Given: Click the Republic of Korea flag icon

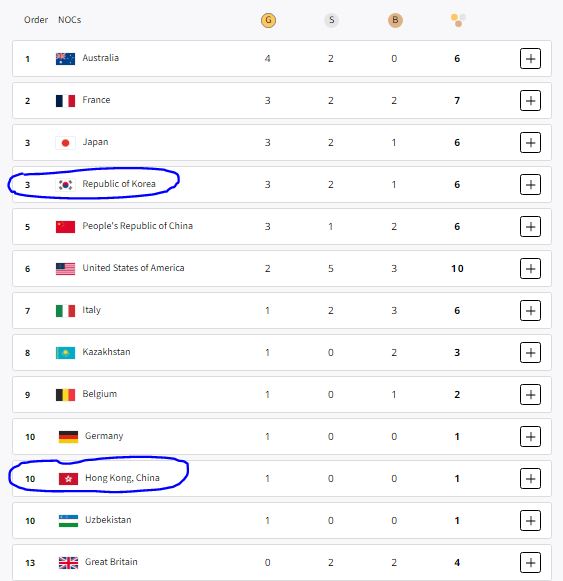Looking at the screenshot, I should click(x=65, y=184).
